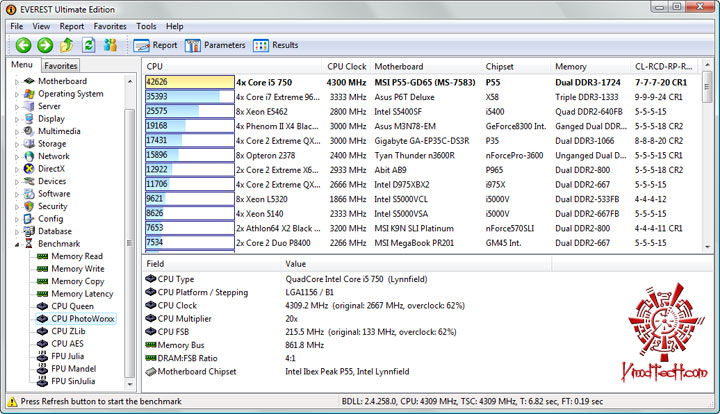
Task: Select the Memory Latency benchmark icon
Action: [x=42, y=294]
